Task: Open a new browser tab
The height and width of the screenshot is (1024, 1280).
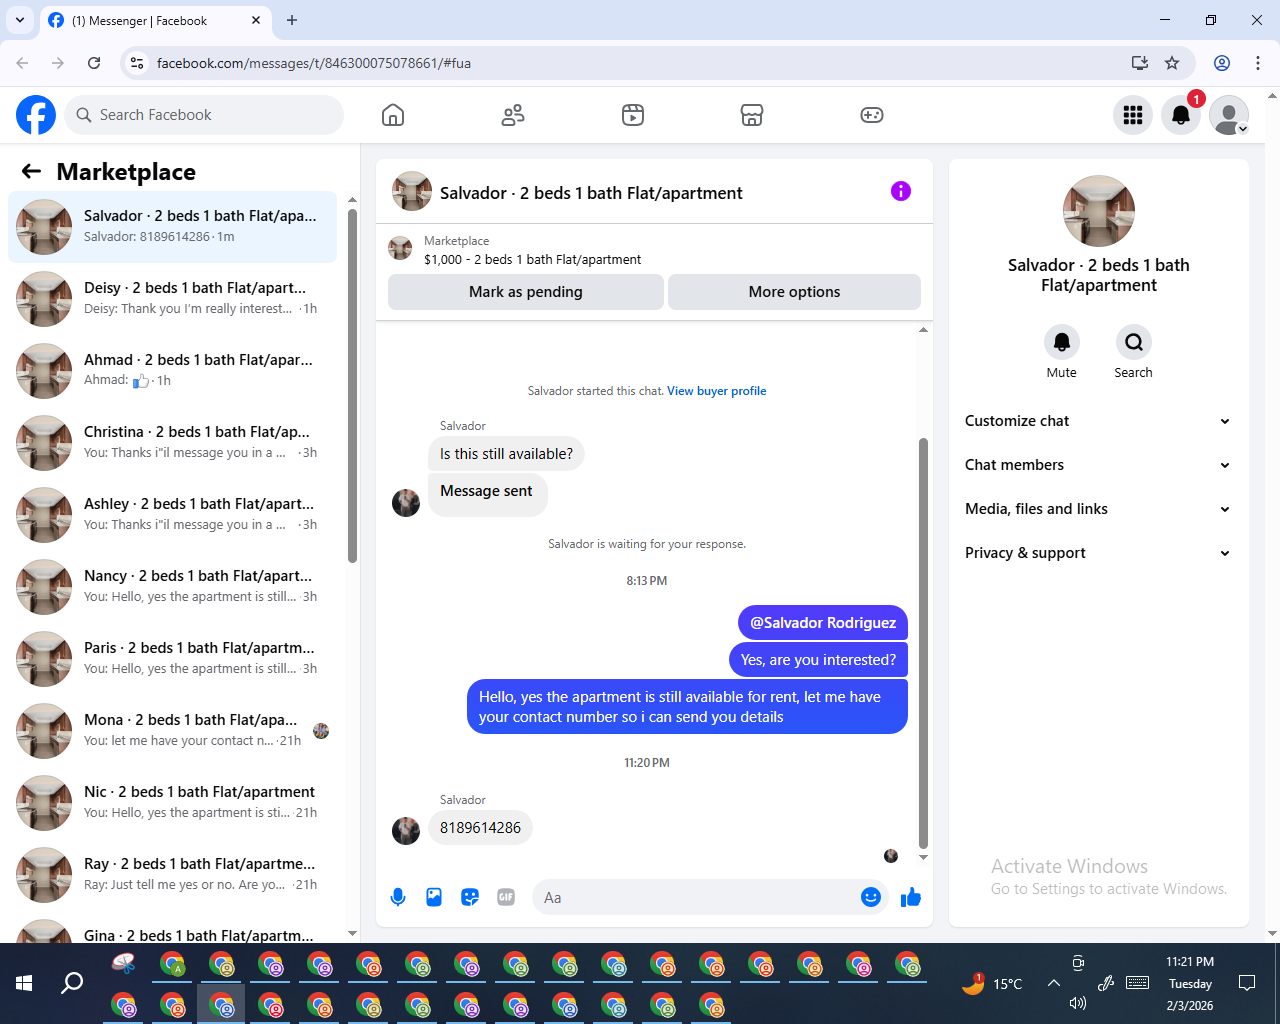Action: pyautogui.click(x=292, y=20)
